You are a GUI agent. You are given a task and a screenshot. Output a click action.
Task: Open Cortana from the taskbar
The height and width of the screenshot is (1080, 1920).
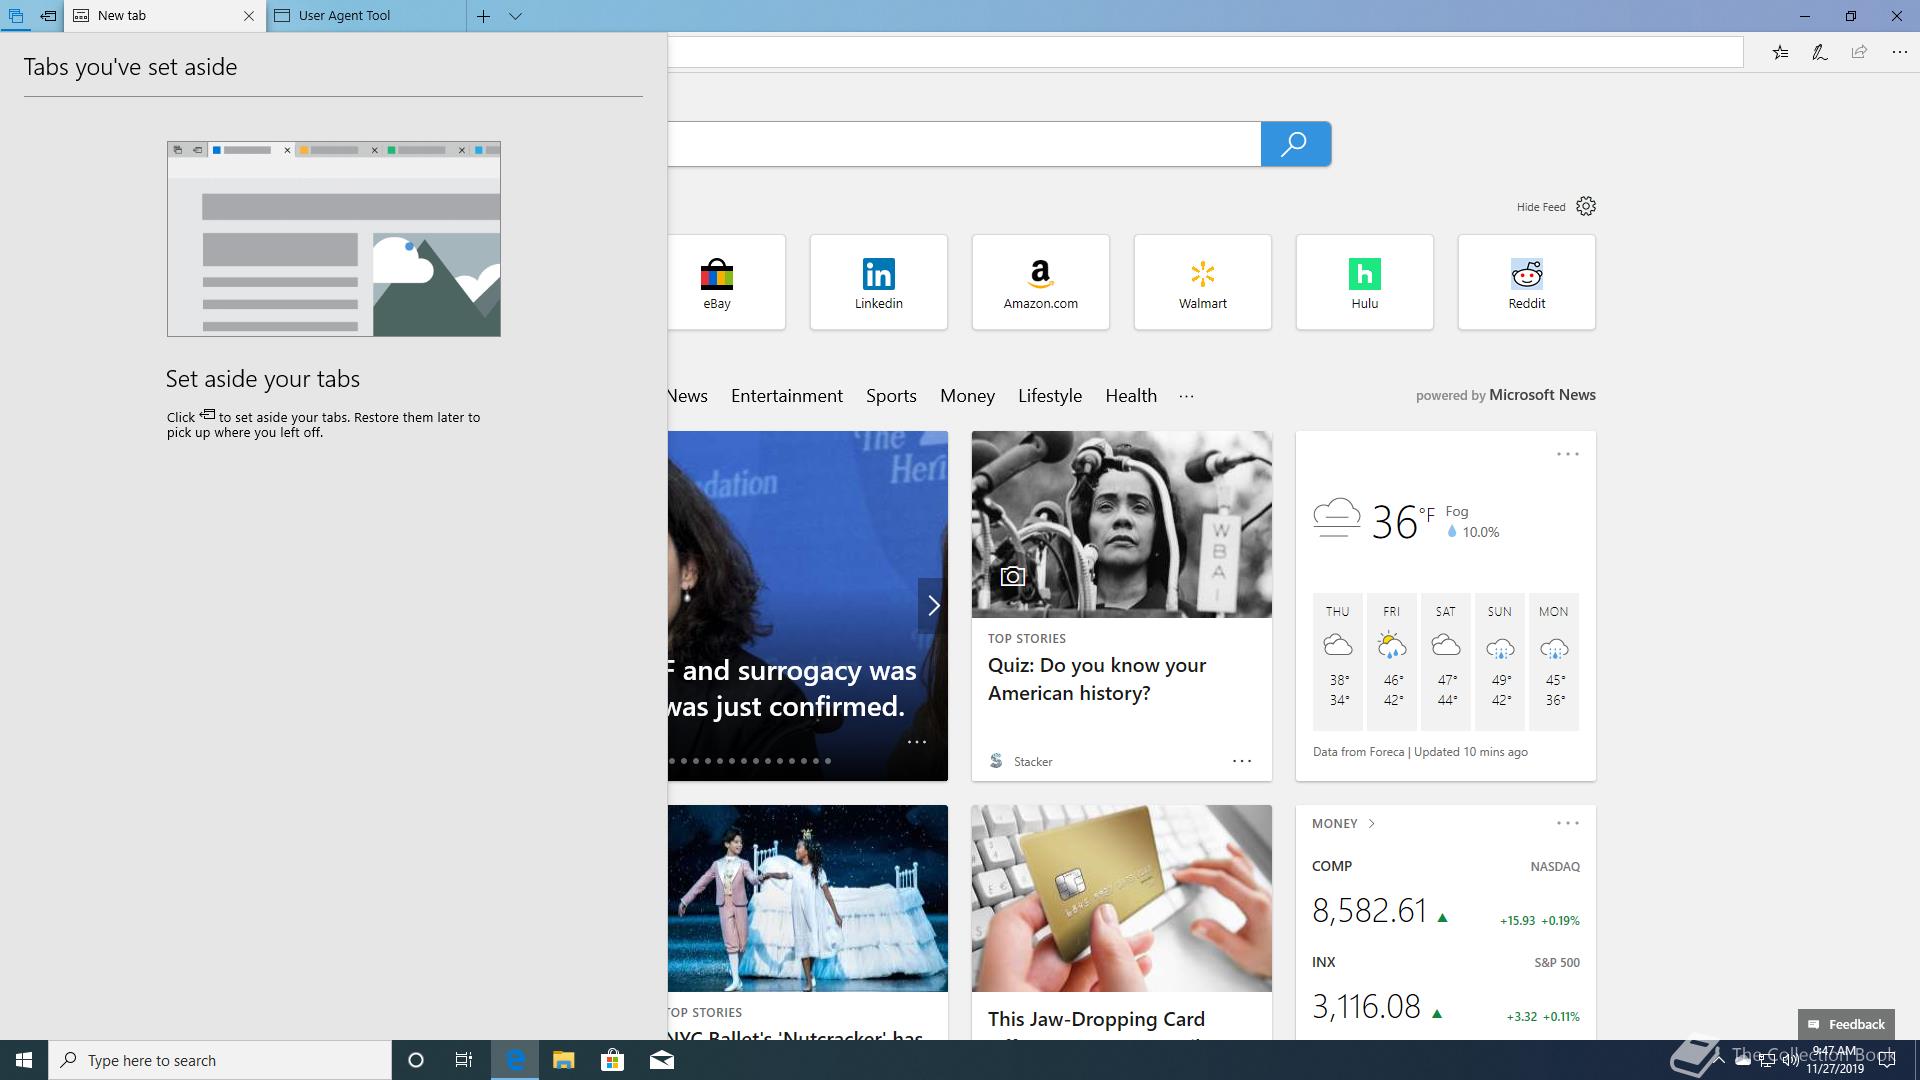point(416,1060)
